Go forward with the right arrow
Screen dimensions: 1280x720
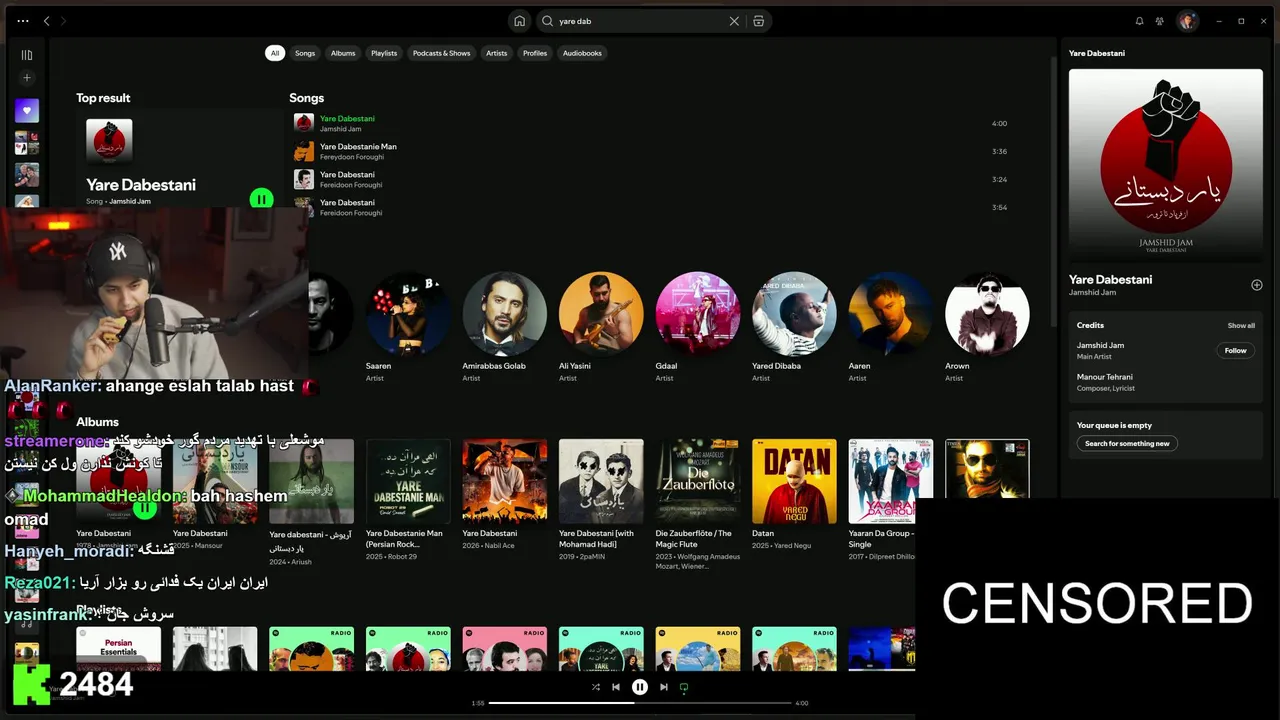pos(62,21)
